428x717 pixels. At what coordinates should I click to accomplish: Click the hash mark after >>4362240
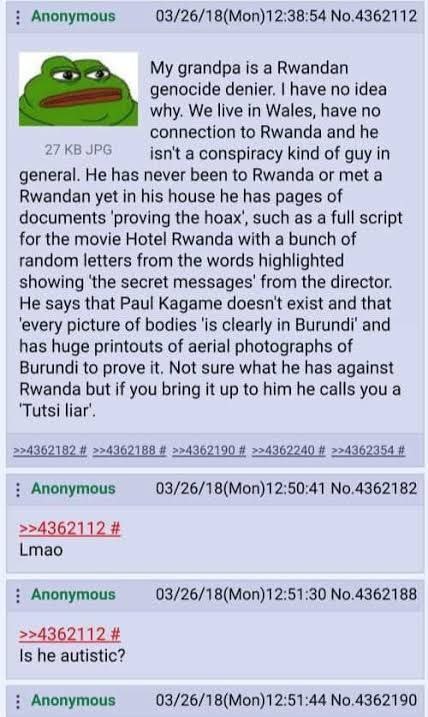click(321, 450)
